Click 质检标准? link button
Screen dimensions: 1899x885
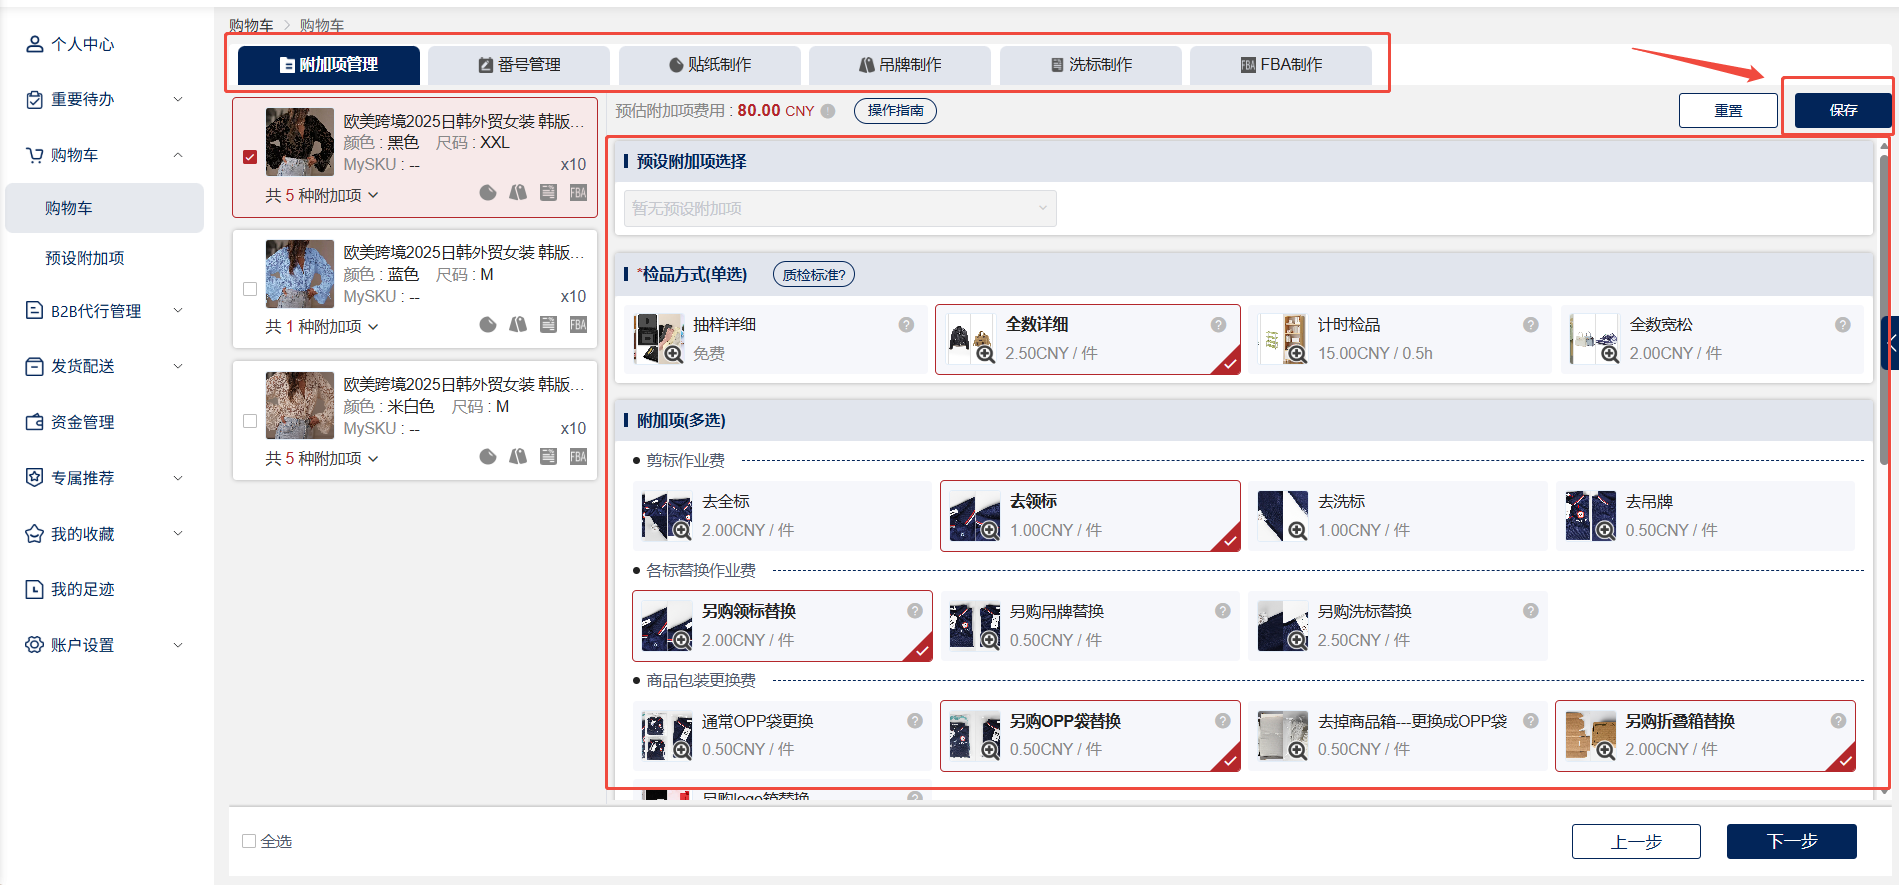pyautogui.click(x=814, y=274)
